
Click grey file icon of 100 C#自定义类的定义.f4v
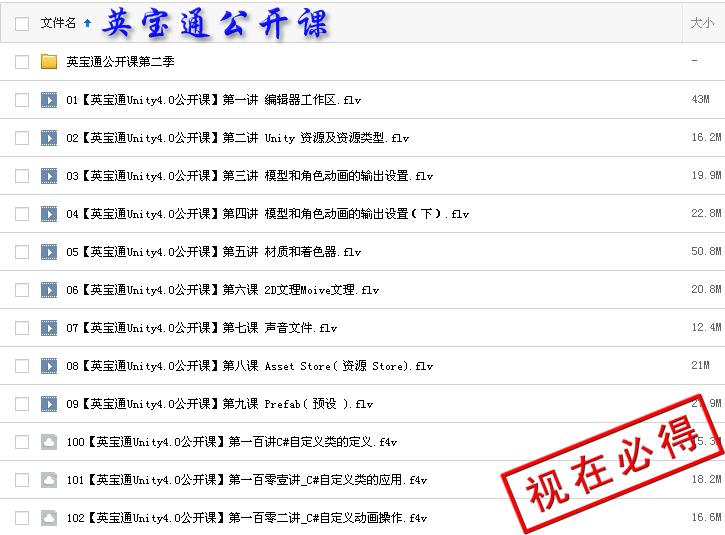coord(49,442)
